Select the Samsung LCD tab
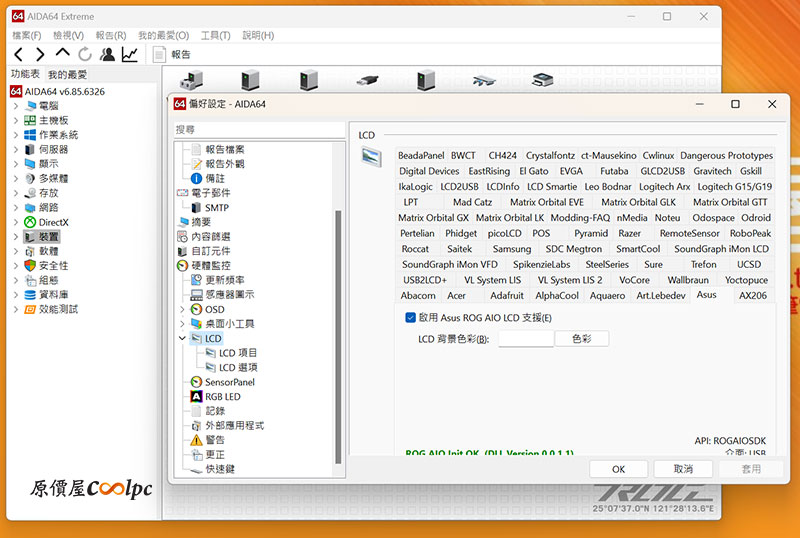800x538 pixels. (512, 249)
